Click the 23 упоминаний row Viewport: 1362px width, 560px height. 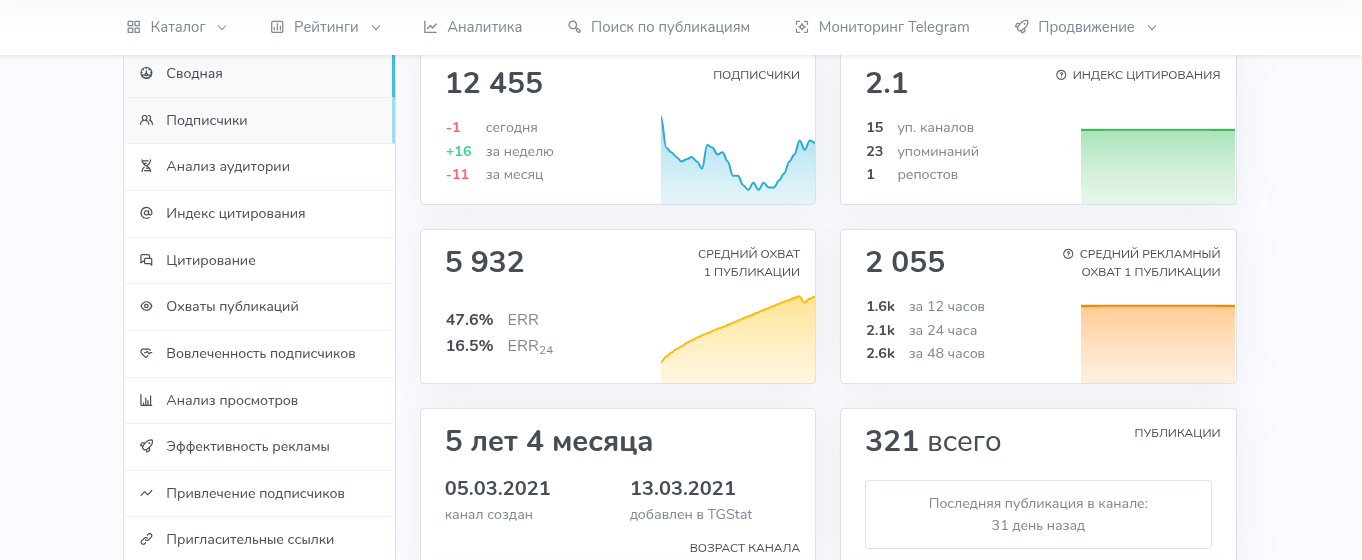point(922,151)
